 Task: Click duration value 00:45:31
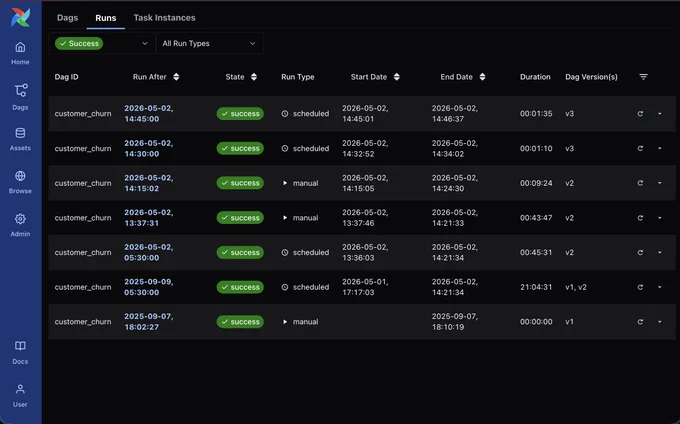(536, 252)
